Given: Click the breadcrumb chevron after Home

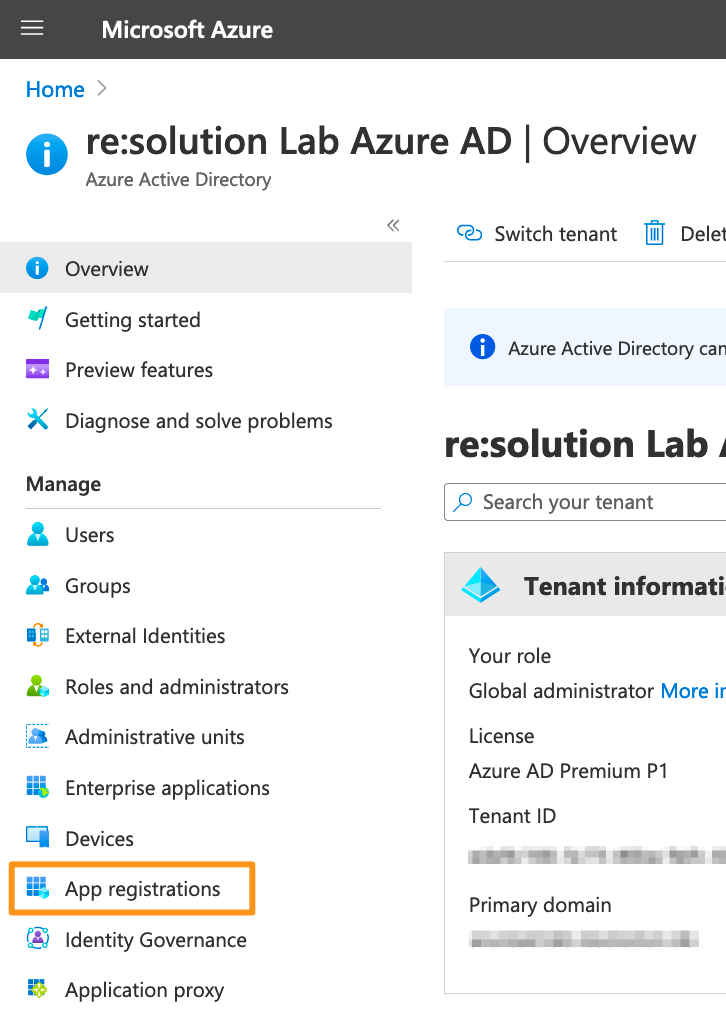Looking at the screenshot, I should pyautogui.click(x=101, y=88).
